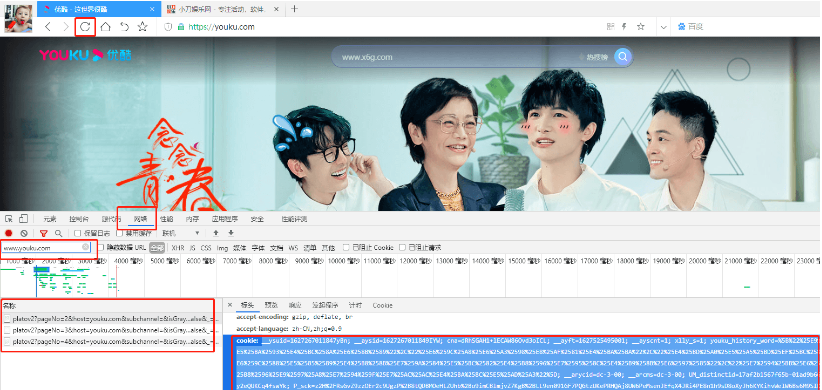Go back using the browser back arrow
822x390 pixels.
pyautogui.click(x=48, y=27)
